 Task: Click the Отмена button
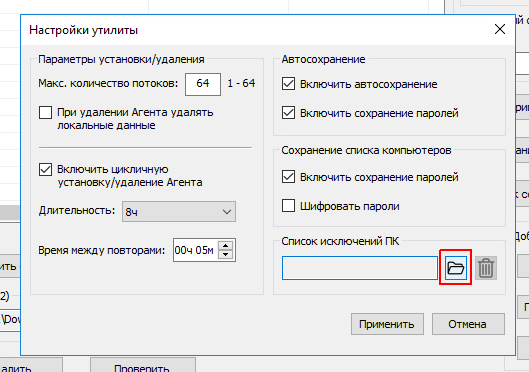(468, 324)
